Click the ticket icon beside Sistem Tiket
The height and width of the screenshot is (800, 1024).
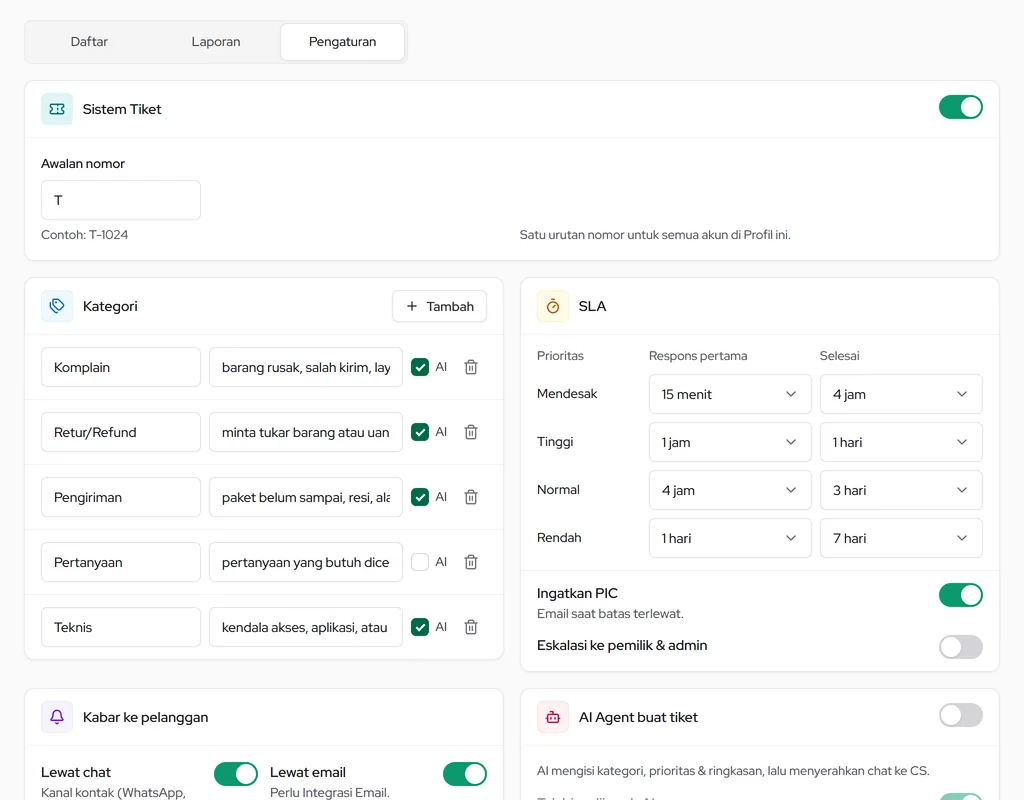click(x=57, y=109)
